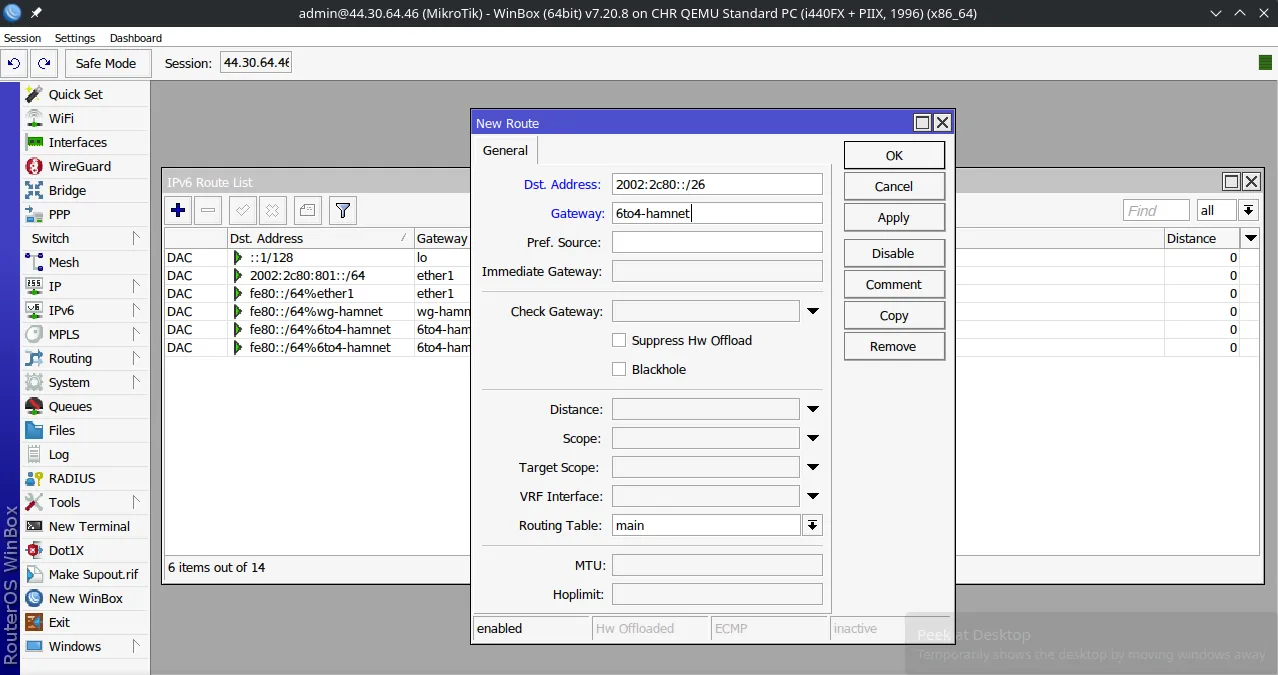Screen dimensions: 1278x675
Task: Click the undo arrow in top toolbar
Action: coord(14,63)
